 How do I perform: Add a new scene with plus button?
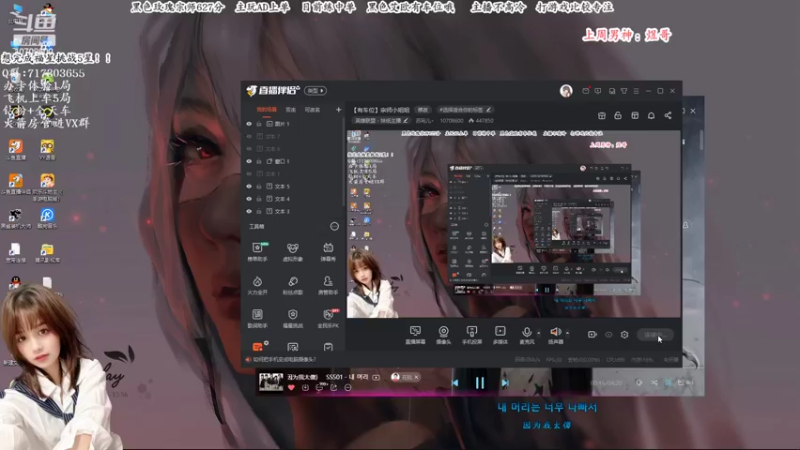click(x=338, y=110)
